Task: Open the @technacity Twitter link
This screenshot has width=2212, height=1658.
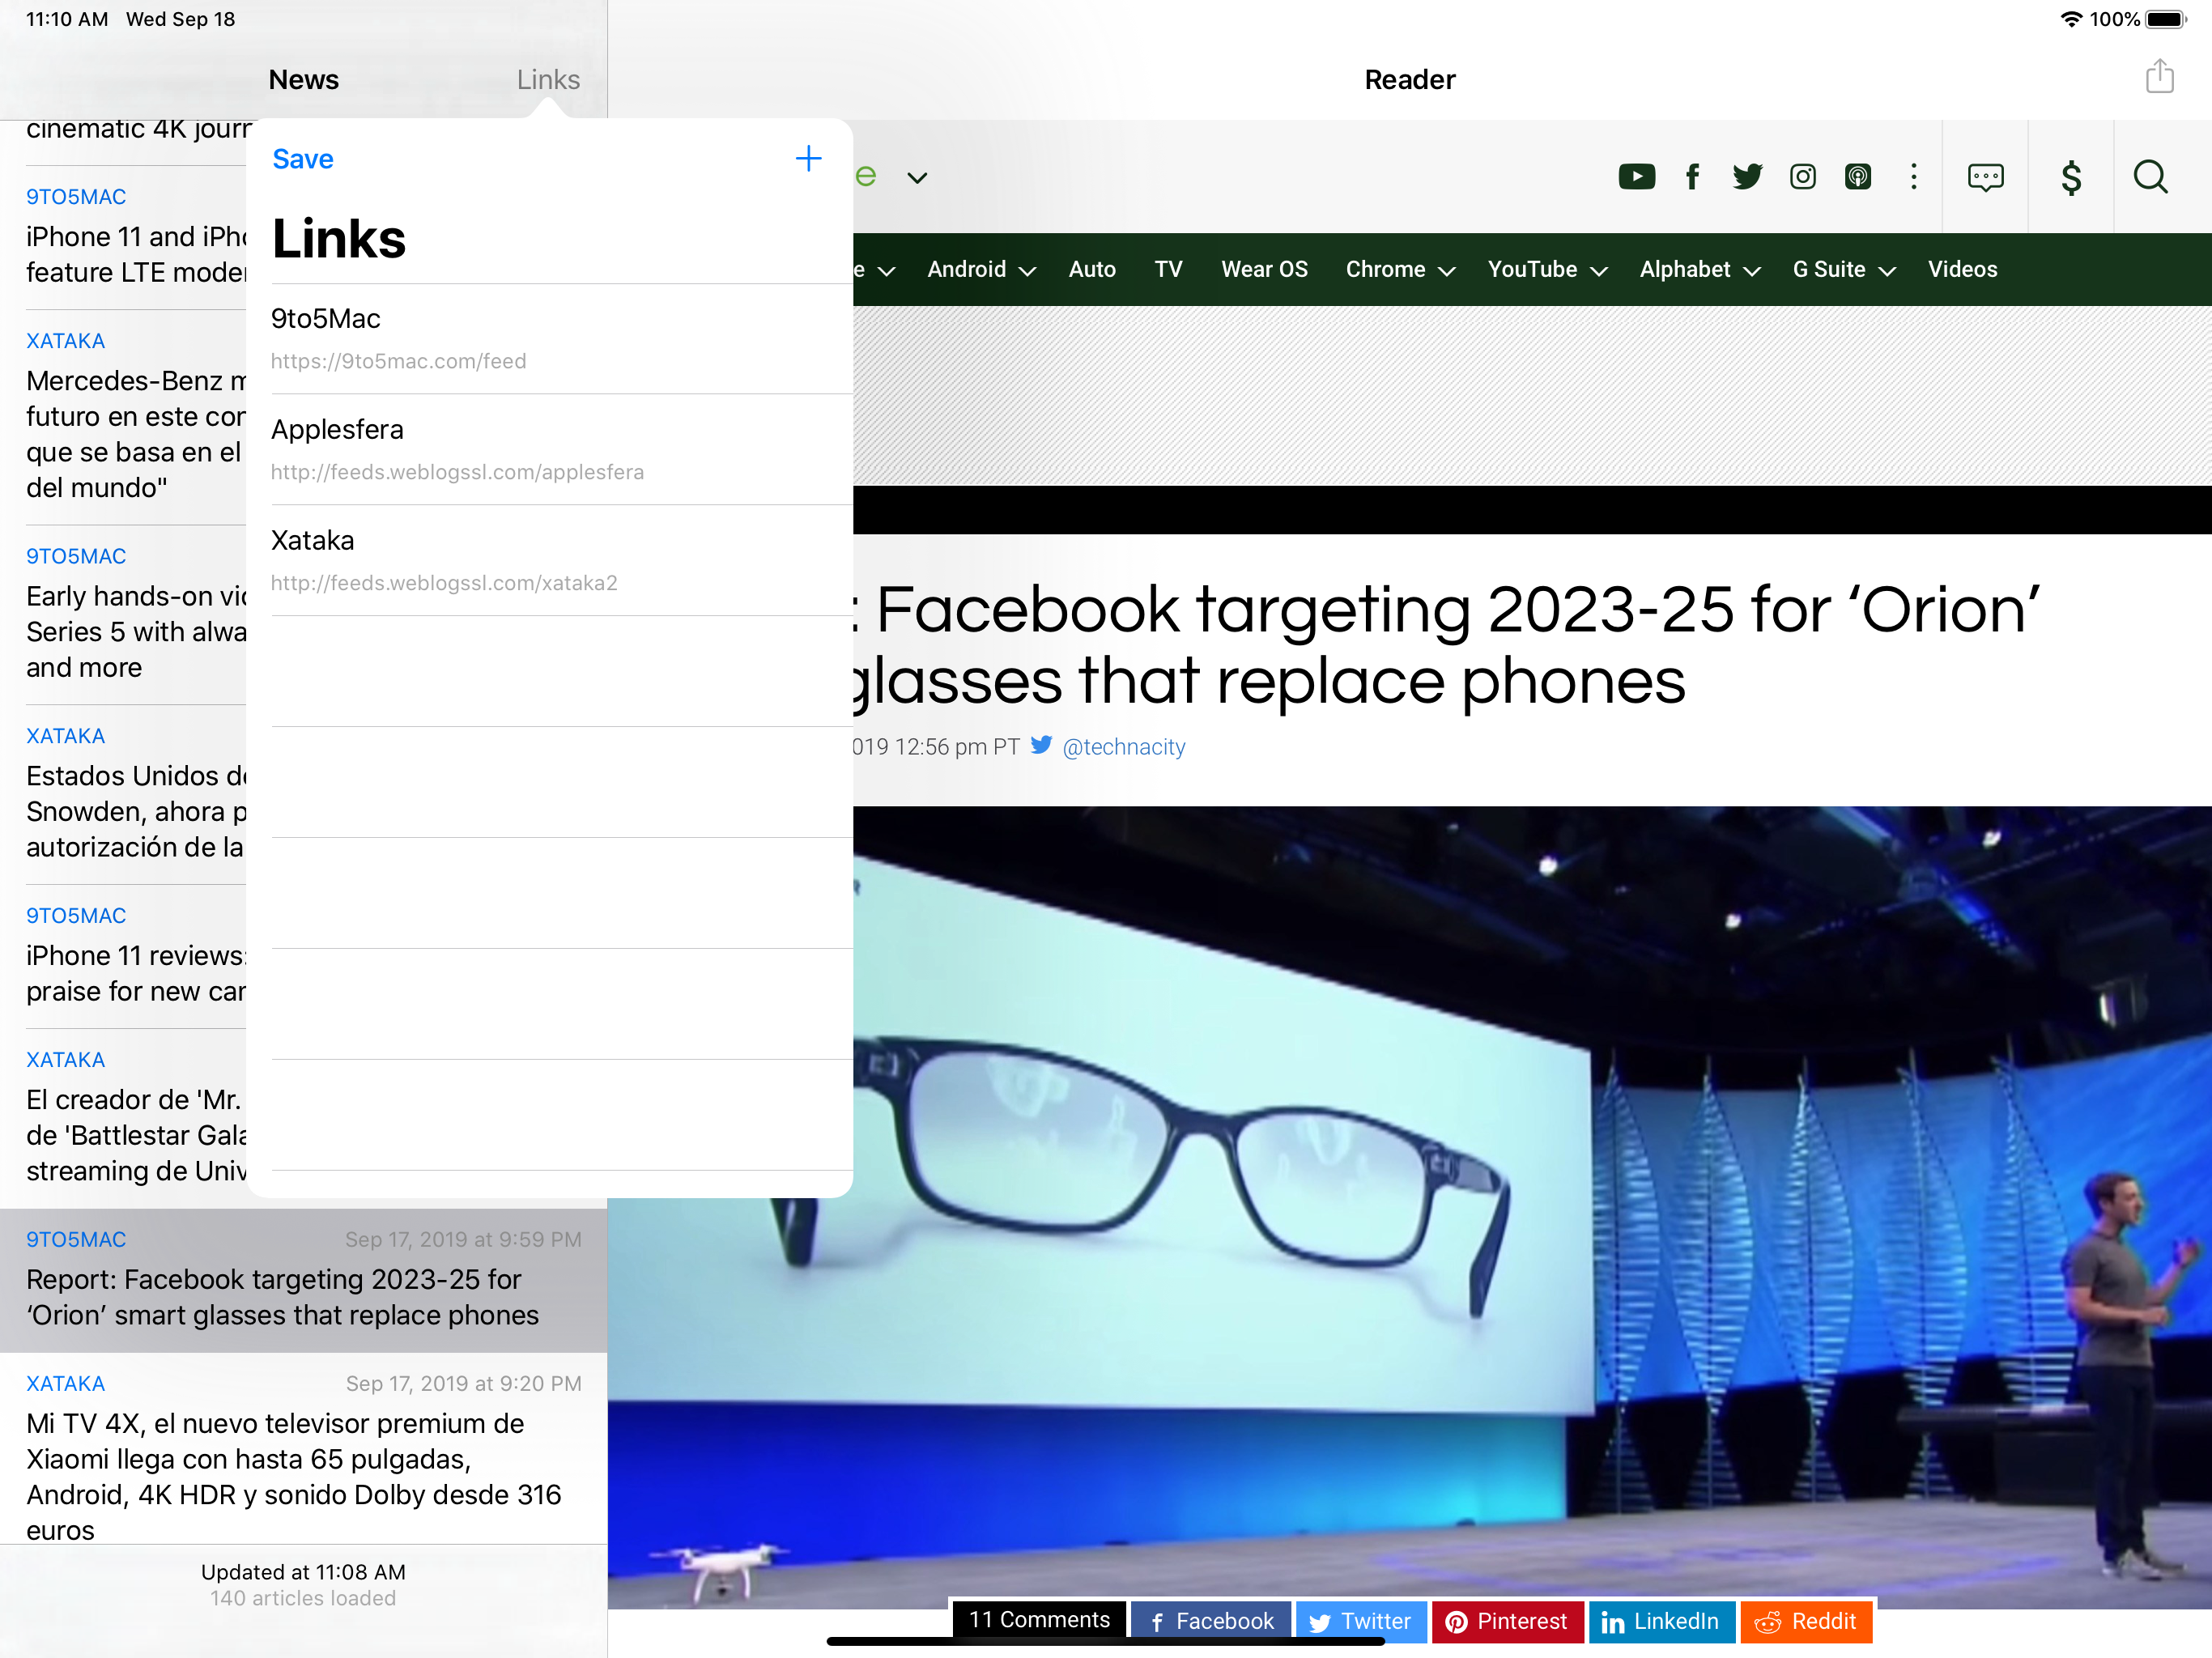Action: pos(1123,747)
